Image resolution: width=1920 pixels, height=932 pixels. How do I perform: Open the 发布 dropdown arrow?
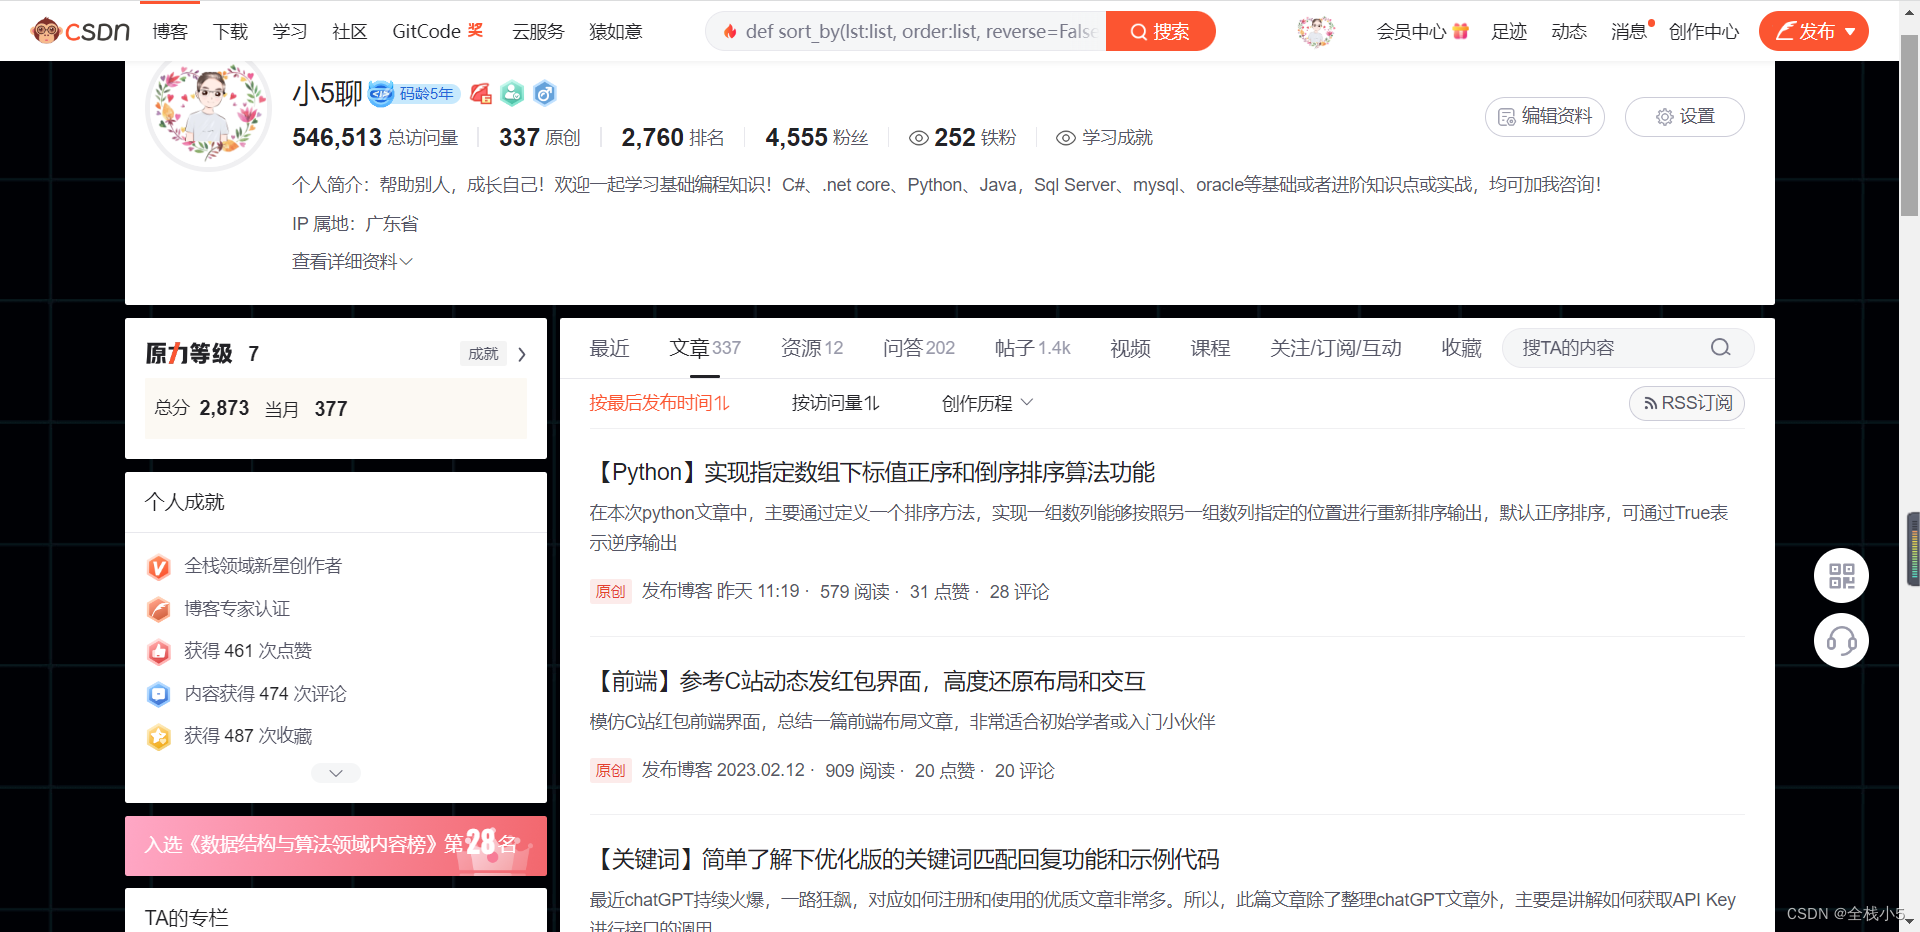tap(1850, 32)
